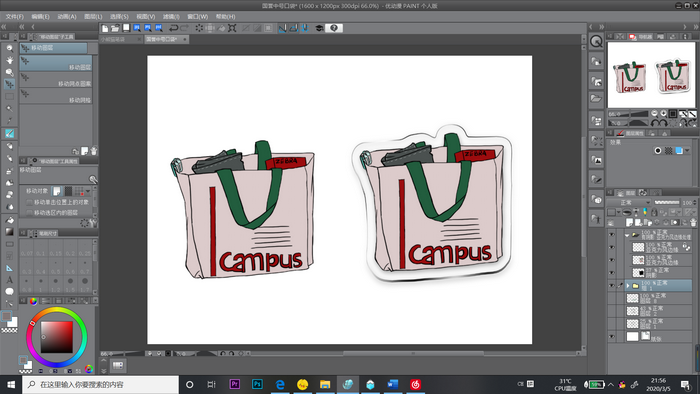This screenshot has height=394, width=700.
Task: Select the Hand move-view tool
Action: 9,60
